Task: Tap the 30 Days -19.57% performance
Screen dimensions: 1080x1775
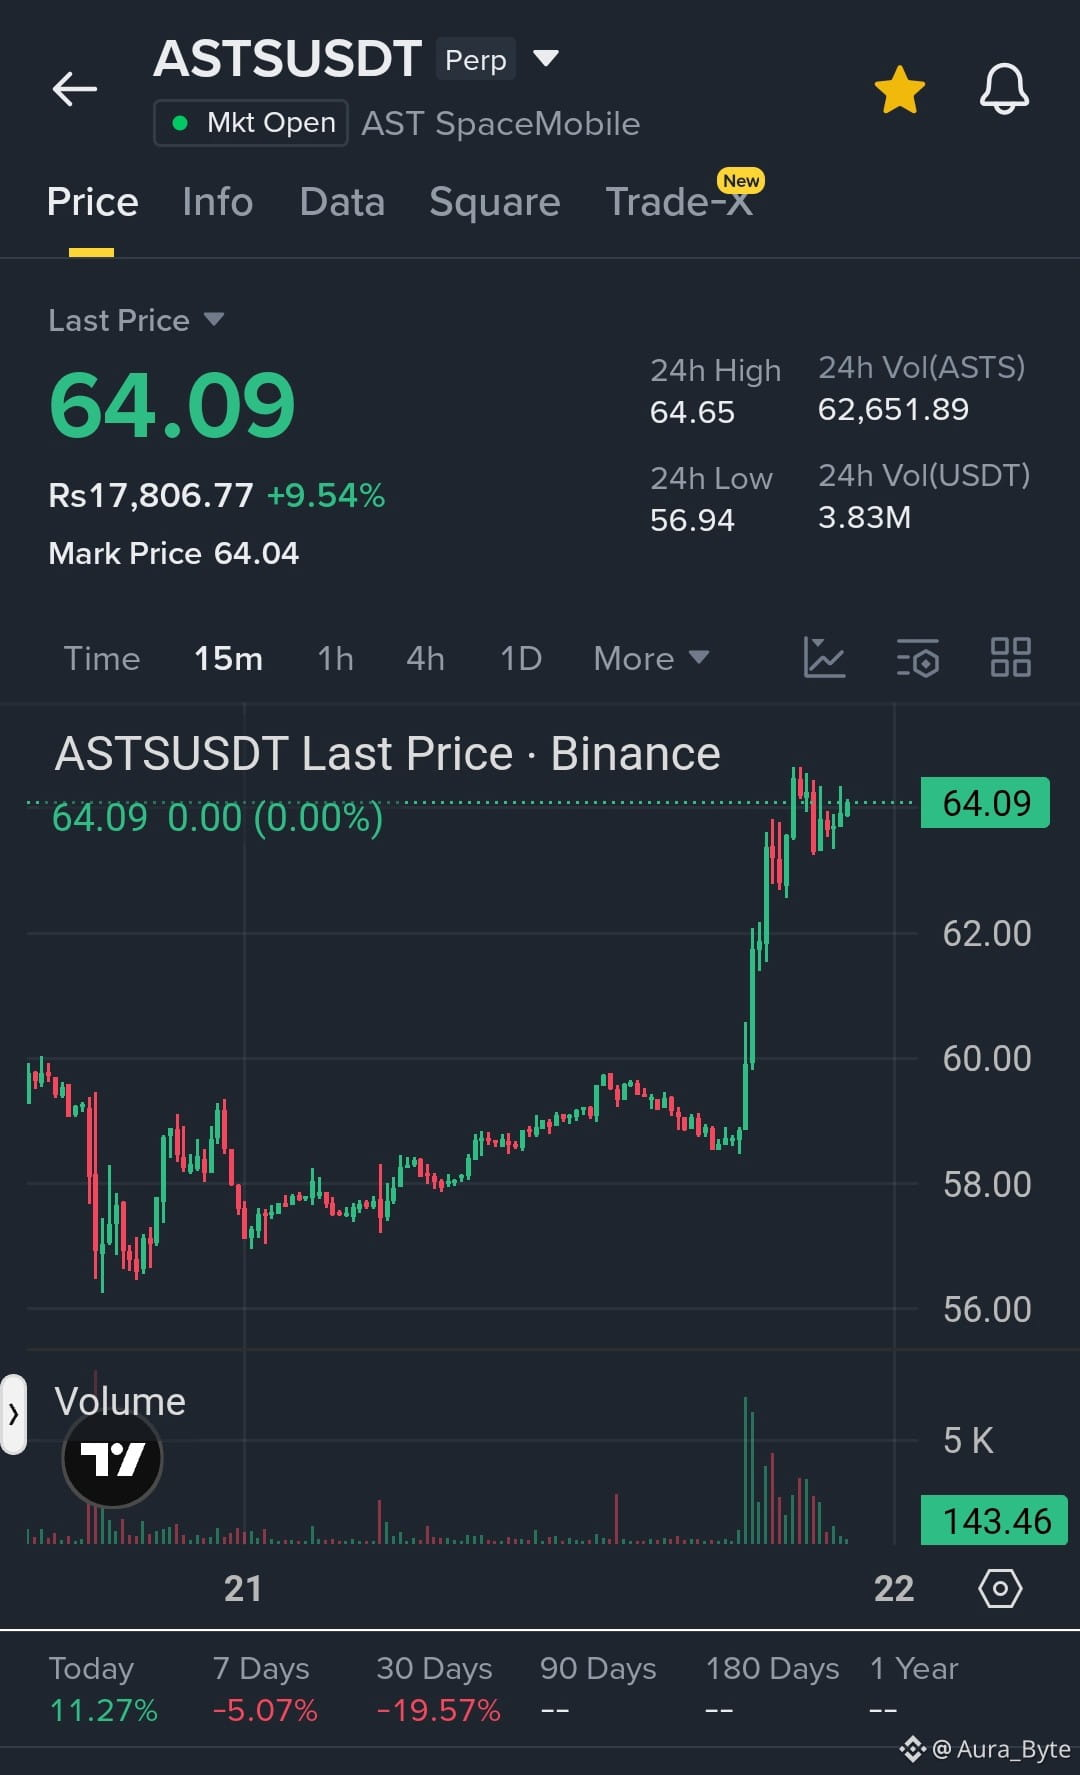Action: (x=438, y=1689)
